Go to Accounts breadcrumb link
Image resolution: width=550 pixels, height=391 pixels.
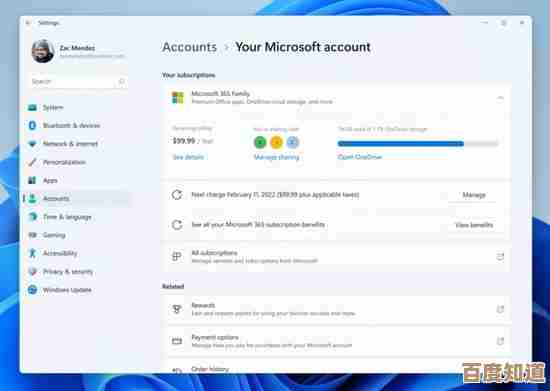tap(189, 47)
